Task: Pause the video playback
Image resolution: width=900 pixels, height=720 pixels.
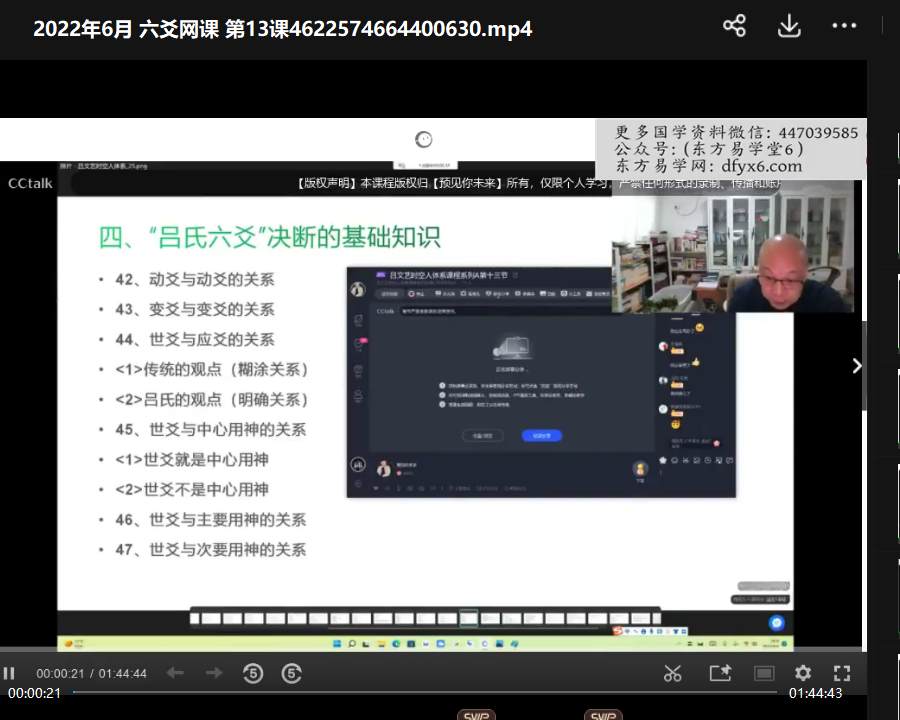Action: [9, 673]
